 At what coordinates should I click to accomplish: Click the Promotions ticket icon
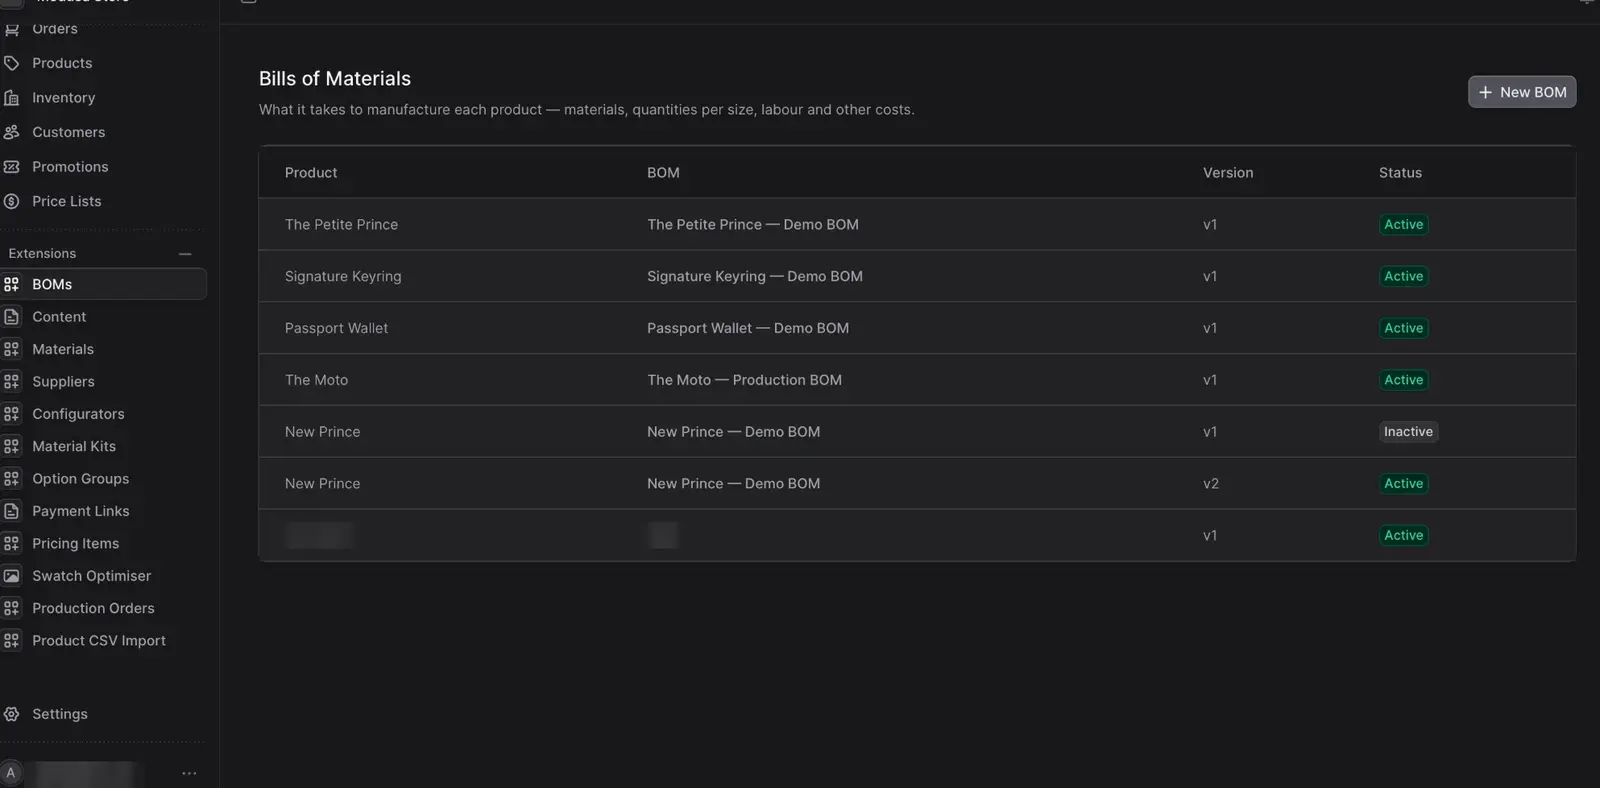tap(11, 167)
